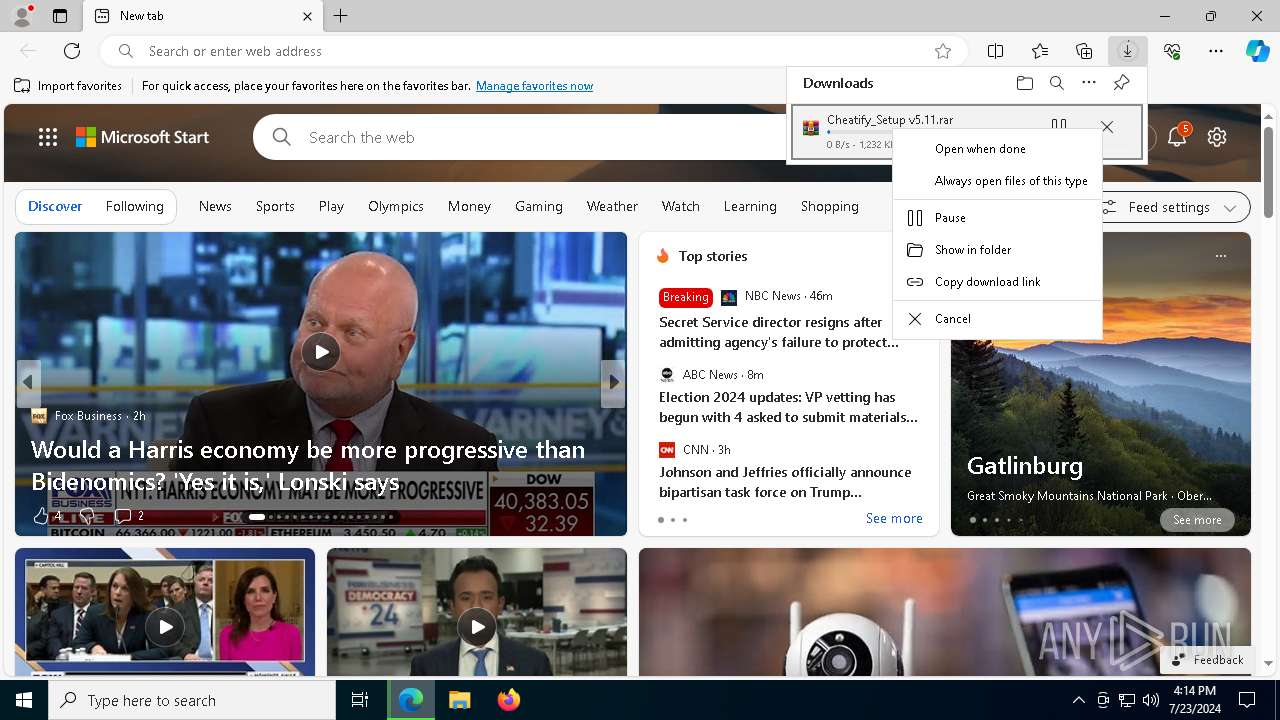Play the Fox Business video
Screen dimensions: 1280x720
coord(321,352)
